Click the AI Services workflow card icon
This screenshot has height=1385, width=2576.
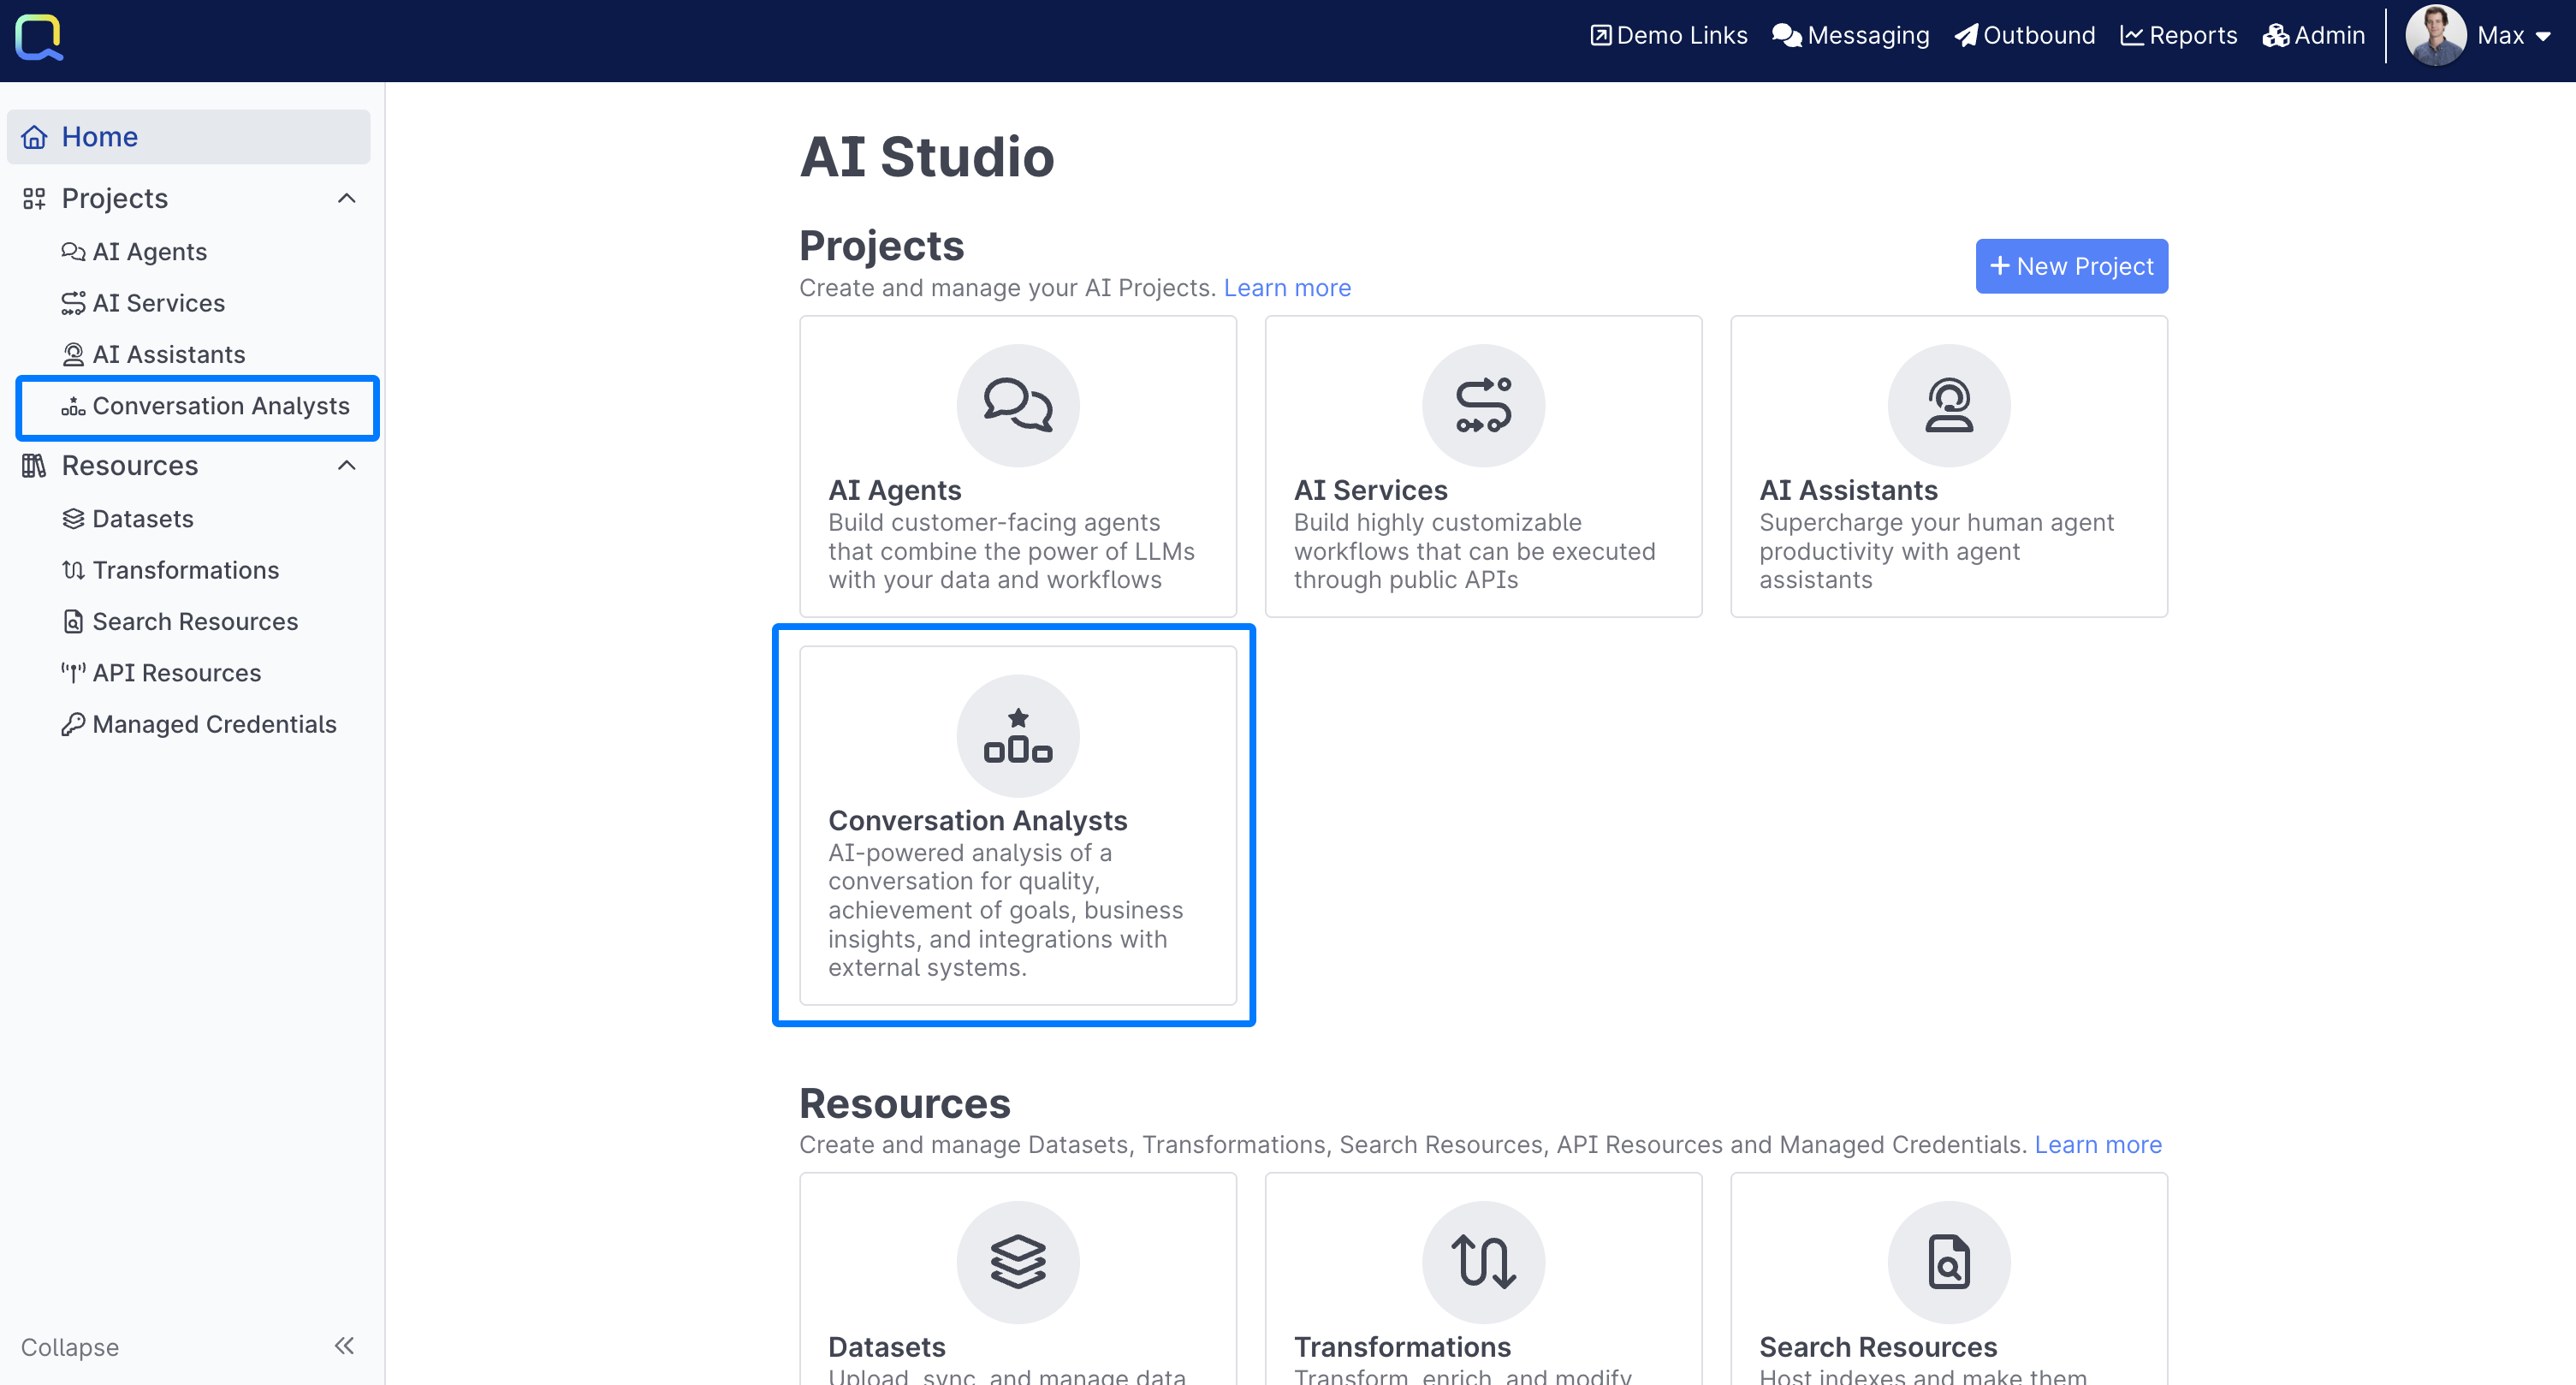[x=1483, y=405]
